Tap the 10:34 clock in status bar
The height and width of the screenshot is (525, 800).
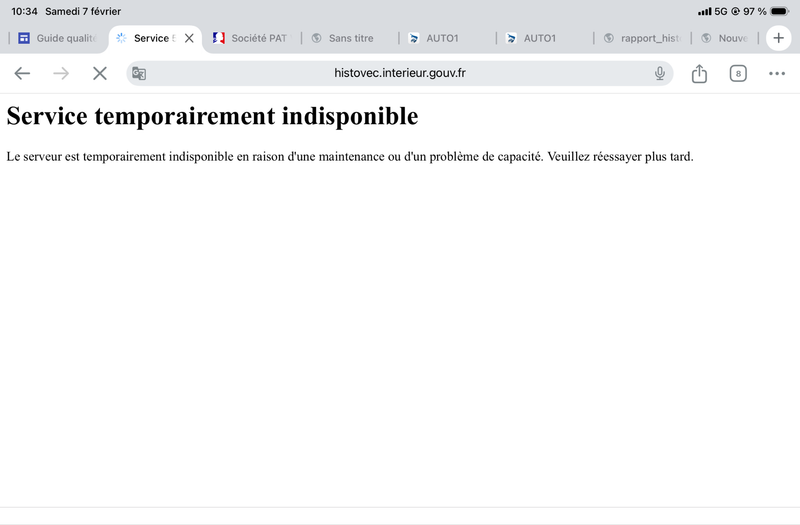tap(24, 11)
